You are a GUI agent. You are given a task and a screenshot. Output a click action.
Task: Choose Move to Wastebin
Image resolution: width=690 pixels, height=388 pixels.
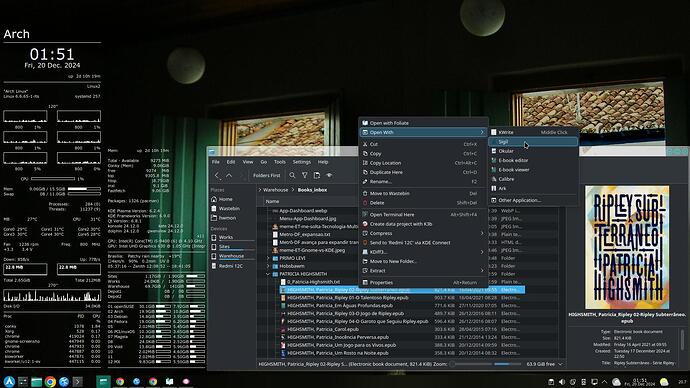click(x=423, y=193)
